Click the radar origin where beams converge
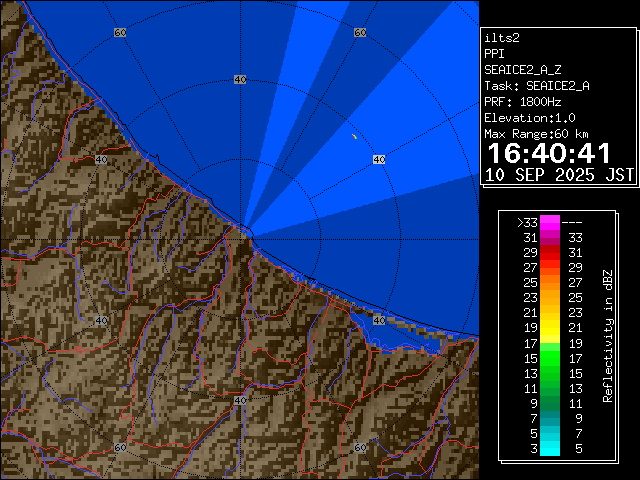Image resolution: width=640 pixels, height=480 pixels. click(x=246, y=233)
